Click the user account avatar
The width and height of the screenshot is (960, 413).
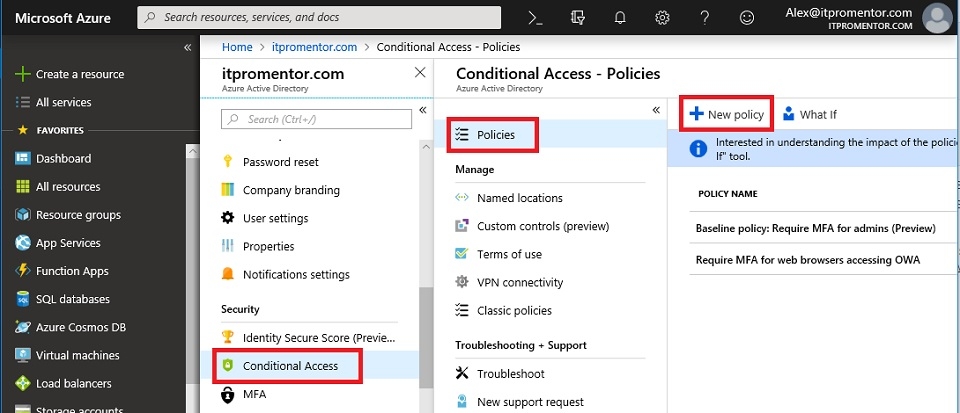[937, 18]
